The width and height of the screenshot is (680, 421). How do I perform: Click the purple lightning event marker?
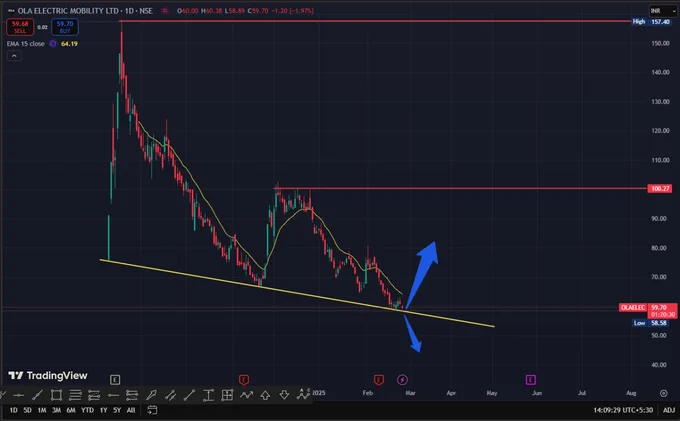point(402,380)
